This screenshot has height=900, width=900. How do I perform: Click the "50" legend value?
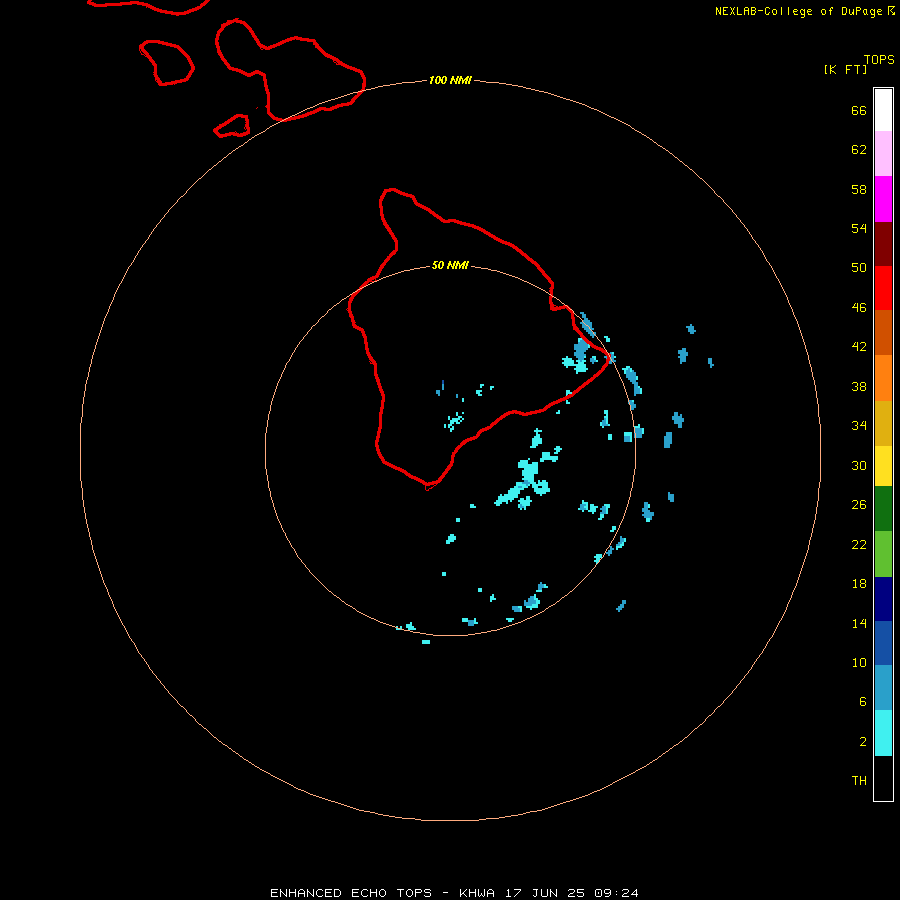859,268
